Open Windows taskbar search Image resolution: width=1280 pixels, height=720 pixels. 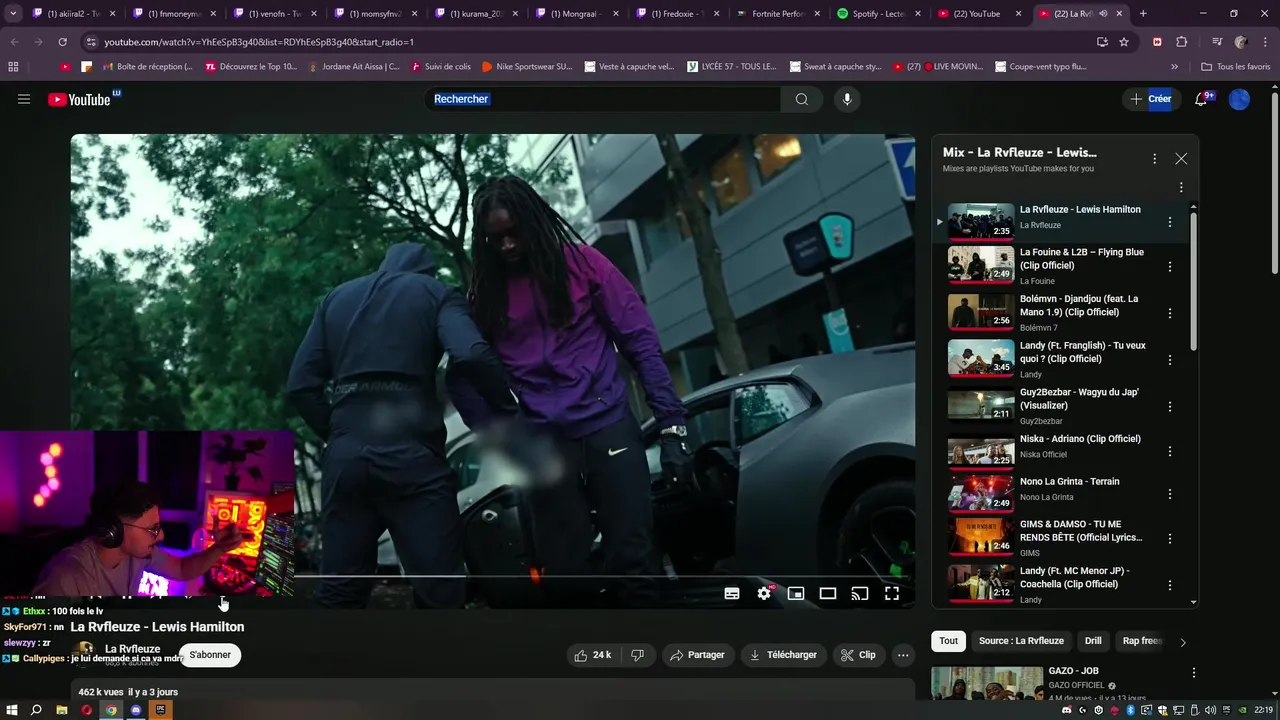point(37,710)
